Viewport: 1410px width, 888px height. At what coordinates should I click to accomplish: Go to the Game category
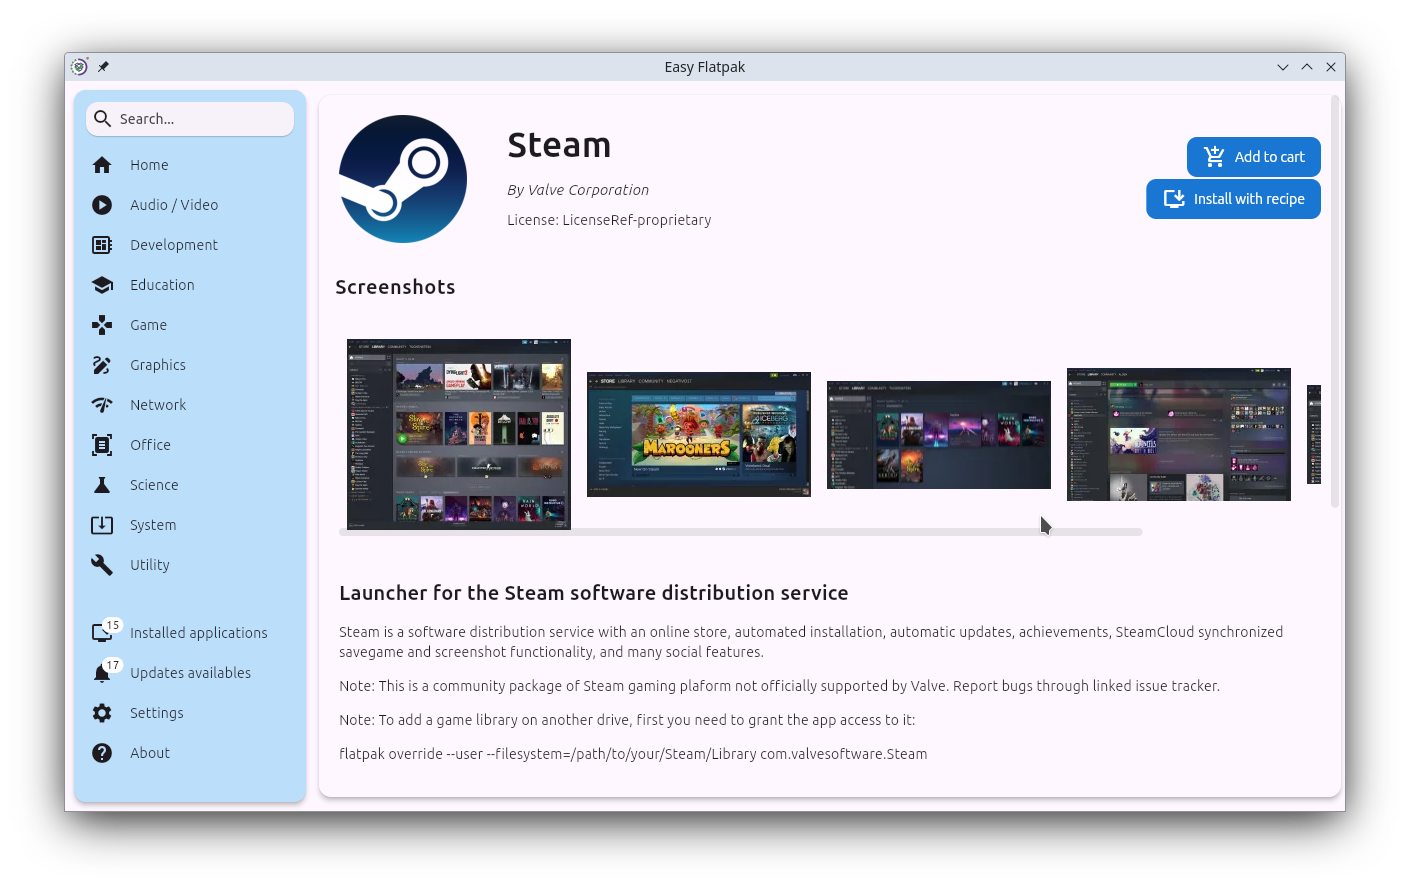(148, 325)
